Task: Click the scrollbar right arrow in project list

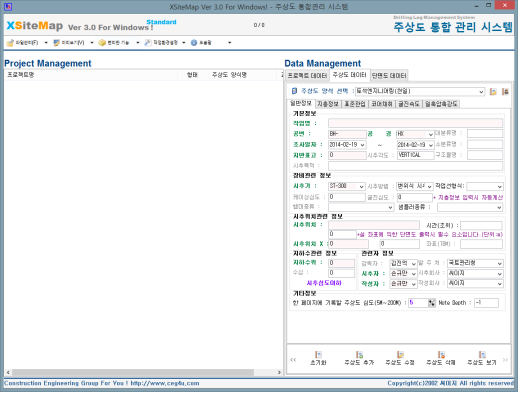Action: click(279, 372)
